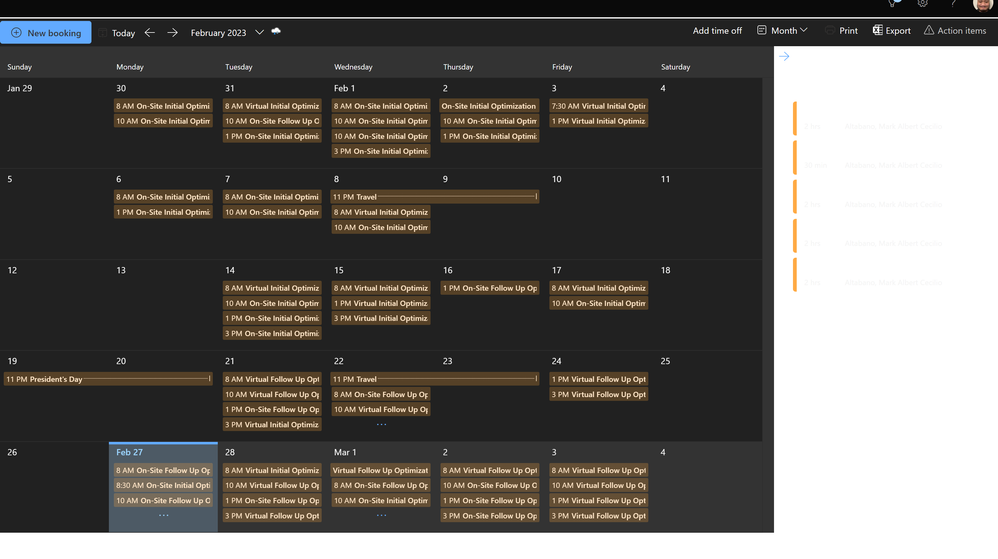Open 10 AM On-Site Follow Up booking on Jan 31
Viewport: 998px width, 559px height.
pos(272,122)
